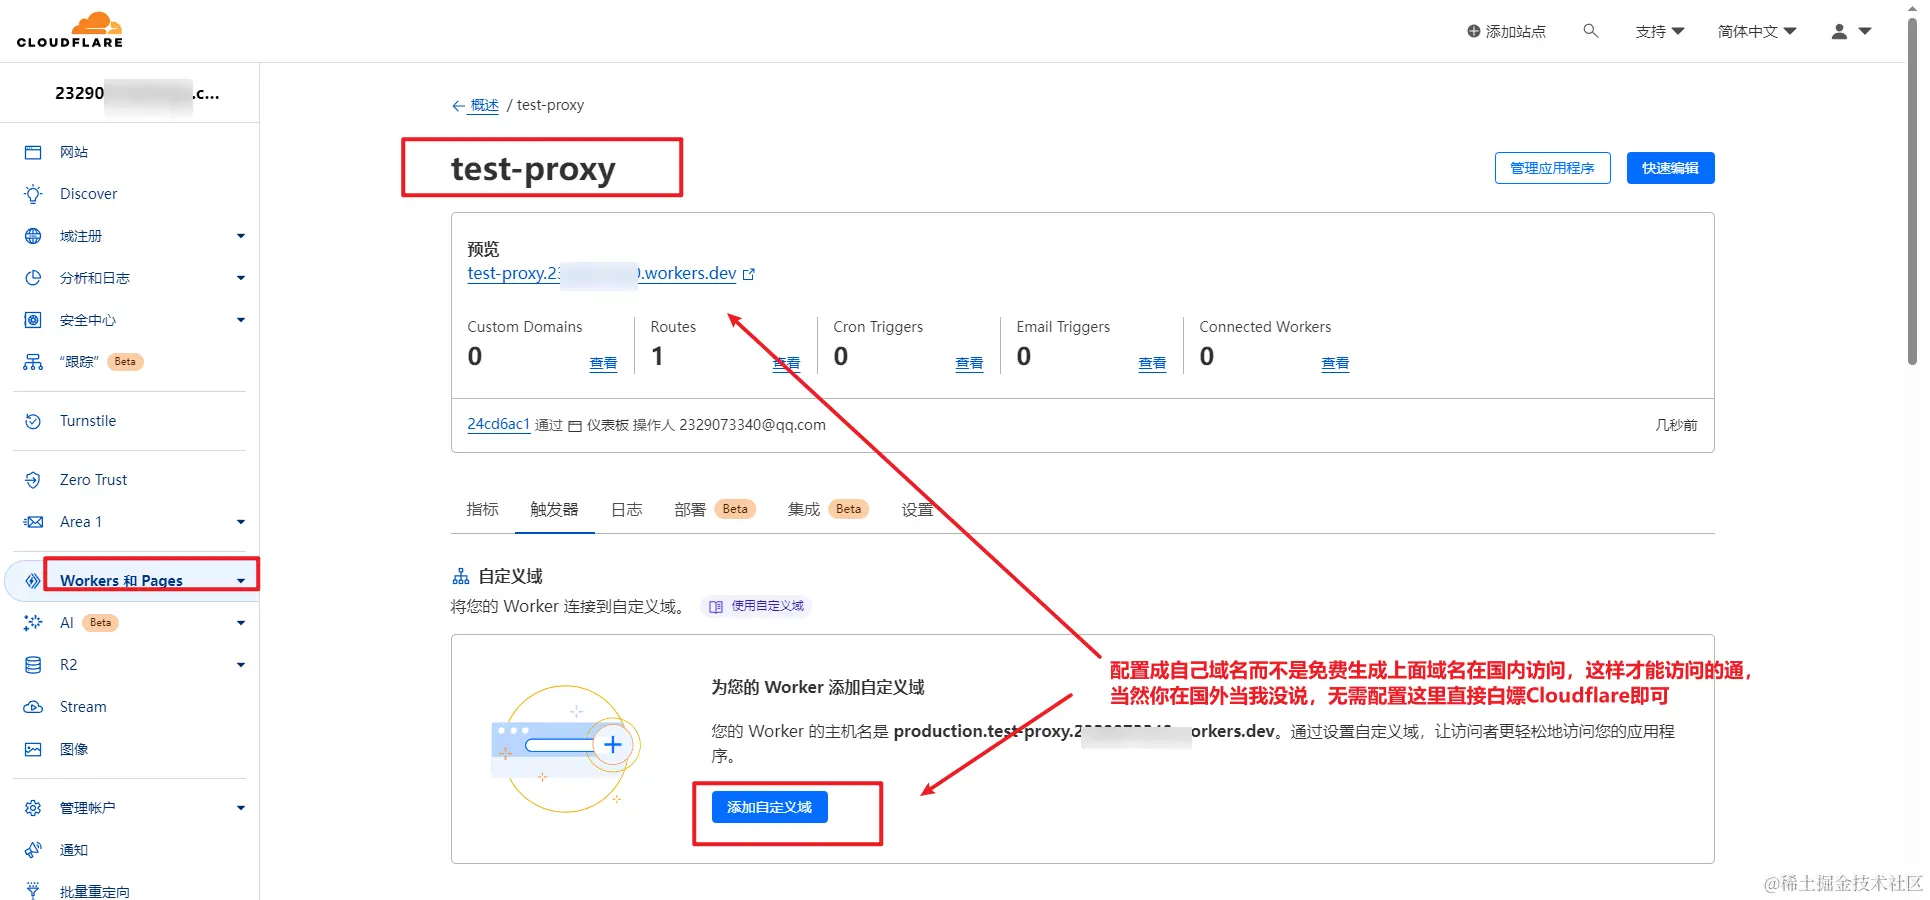The height and width of the screenshot is (900, 1930).
Task: Click the Stream cloud icon
Action: coord(33,707)
